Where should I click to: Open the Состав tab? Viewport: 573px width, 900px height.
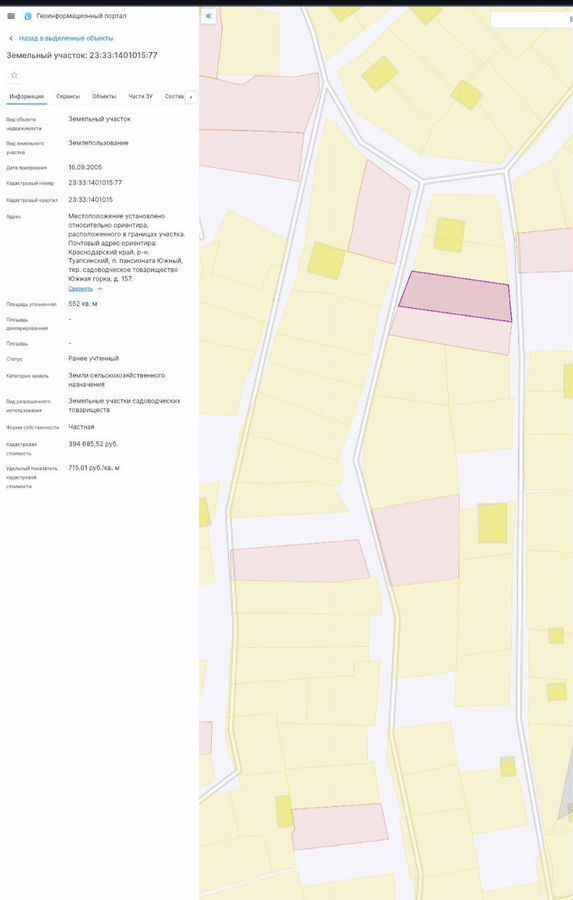tap(174, 96)
